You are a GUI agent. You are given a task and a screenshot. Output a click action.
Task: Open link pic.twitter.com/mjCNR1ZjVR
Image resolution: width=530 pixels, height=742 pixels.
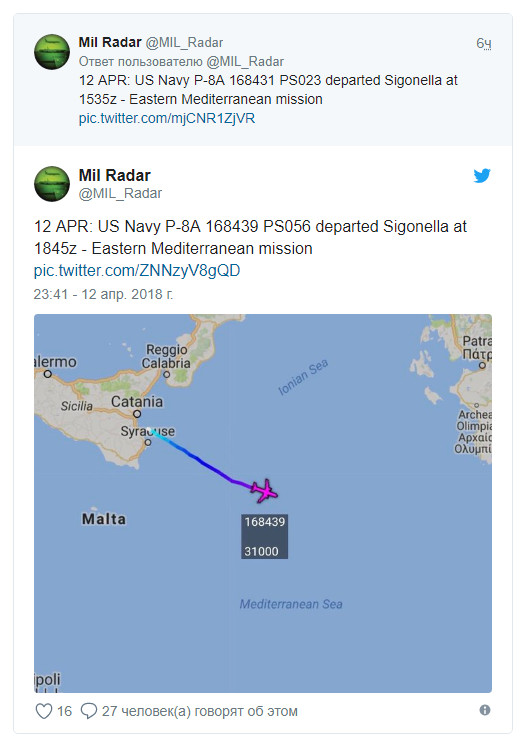tap(167, 118)
